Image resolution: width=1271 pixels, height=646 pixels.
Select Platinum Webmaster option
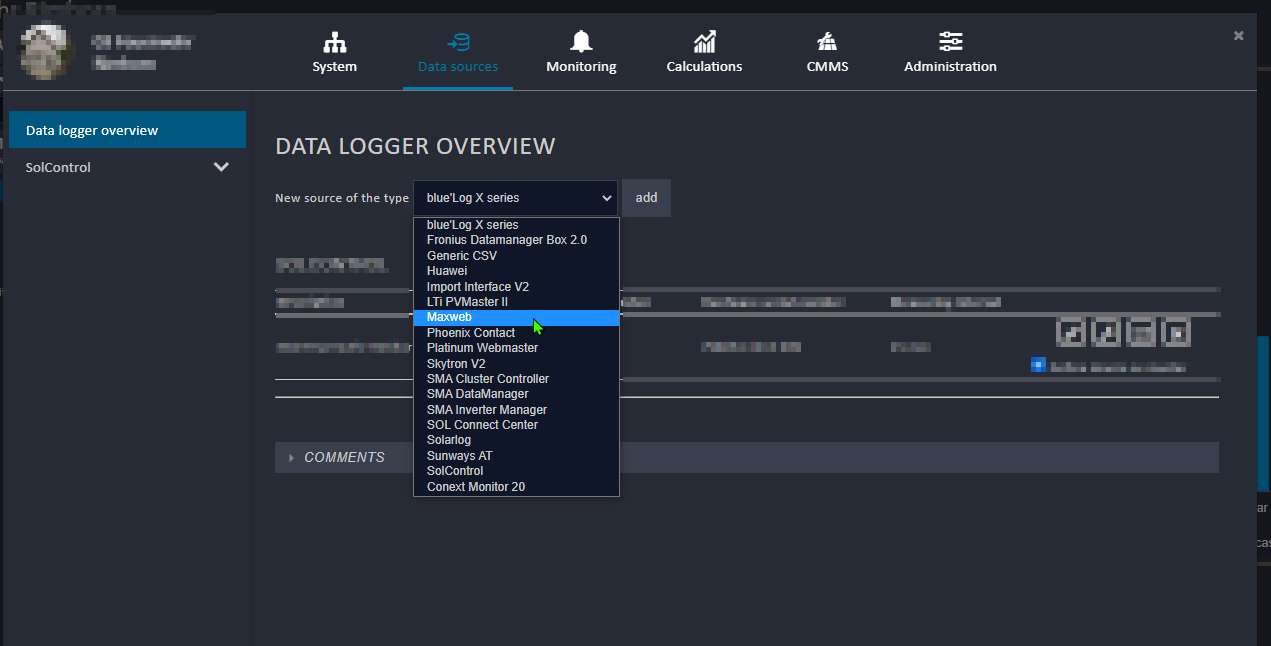pos(516,348)
